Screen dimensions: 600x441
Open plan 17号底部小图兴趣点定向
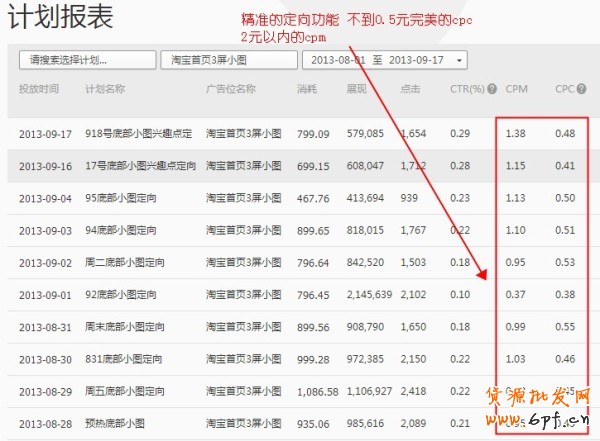point(138,165)
